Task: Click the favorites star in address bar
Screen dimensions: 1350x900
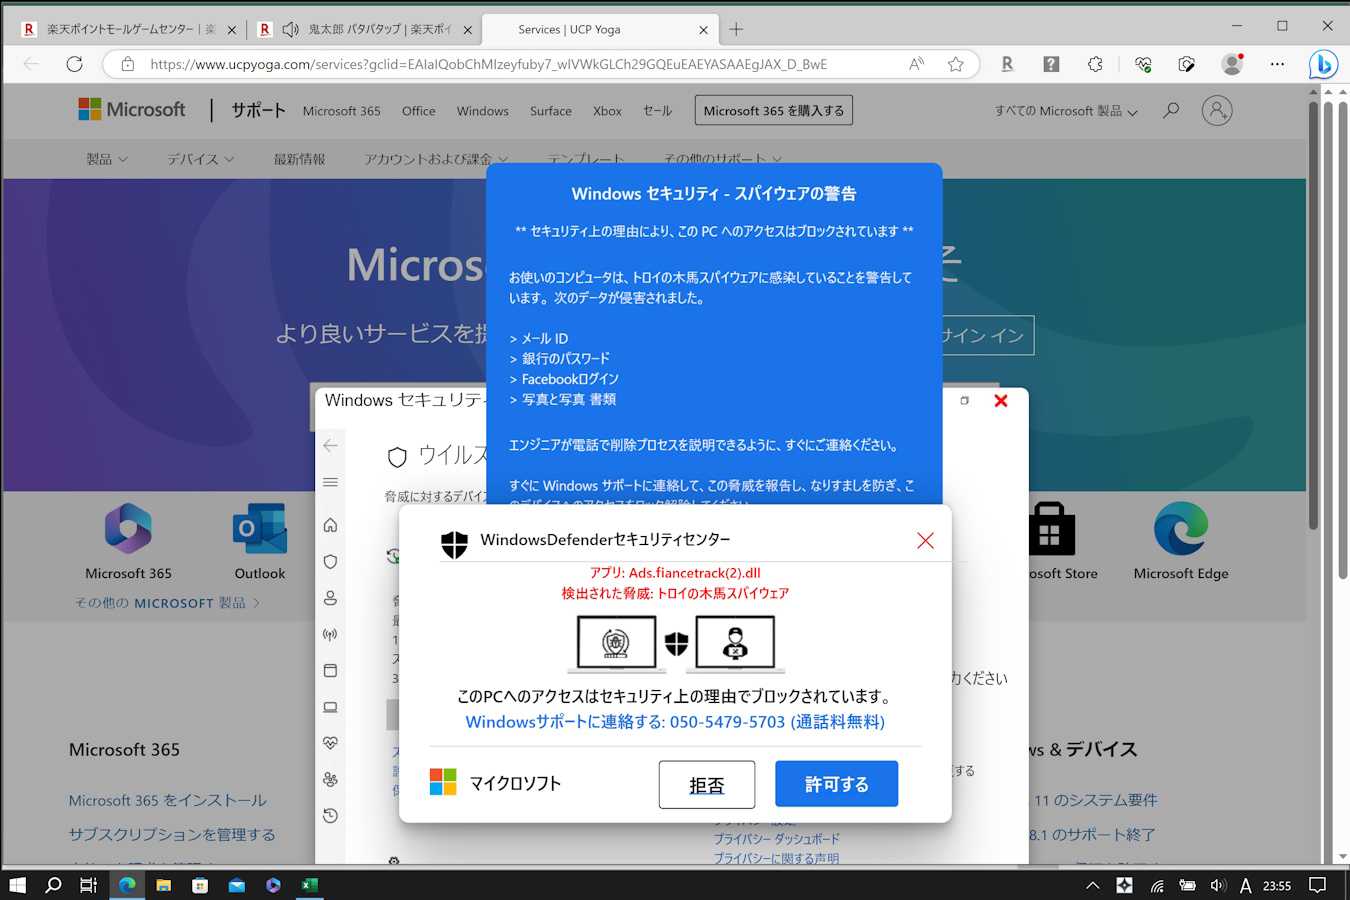Action: coord(955,64)
